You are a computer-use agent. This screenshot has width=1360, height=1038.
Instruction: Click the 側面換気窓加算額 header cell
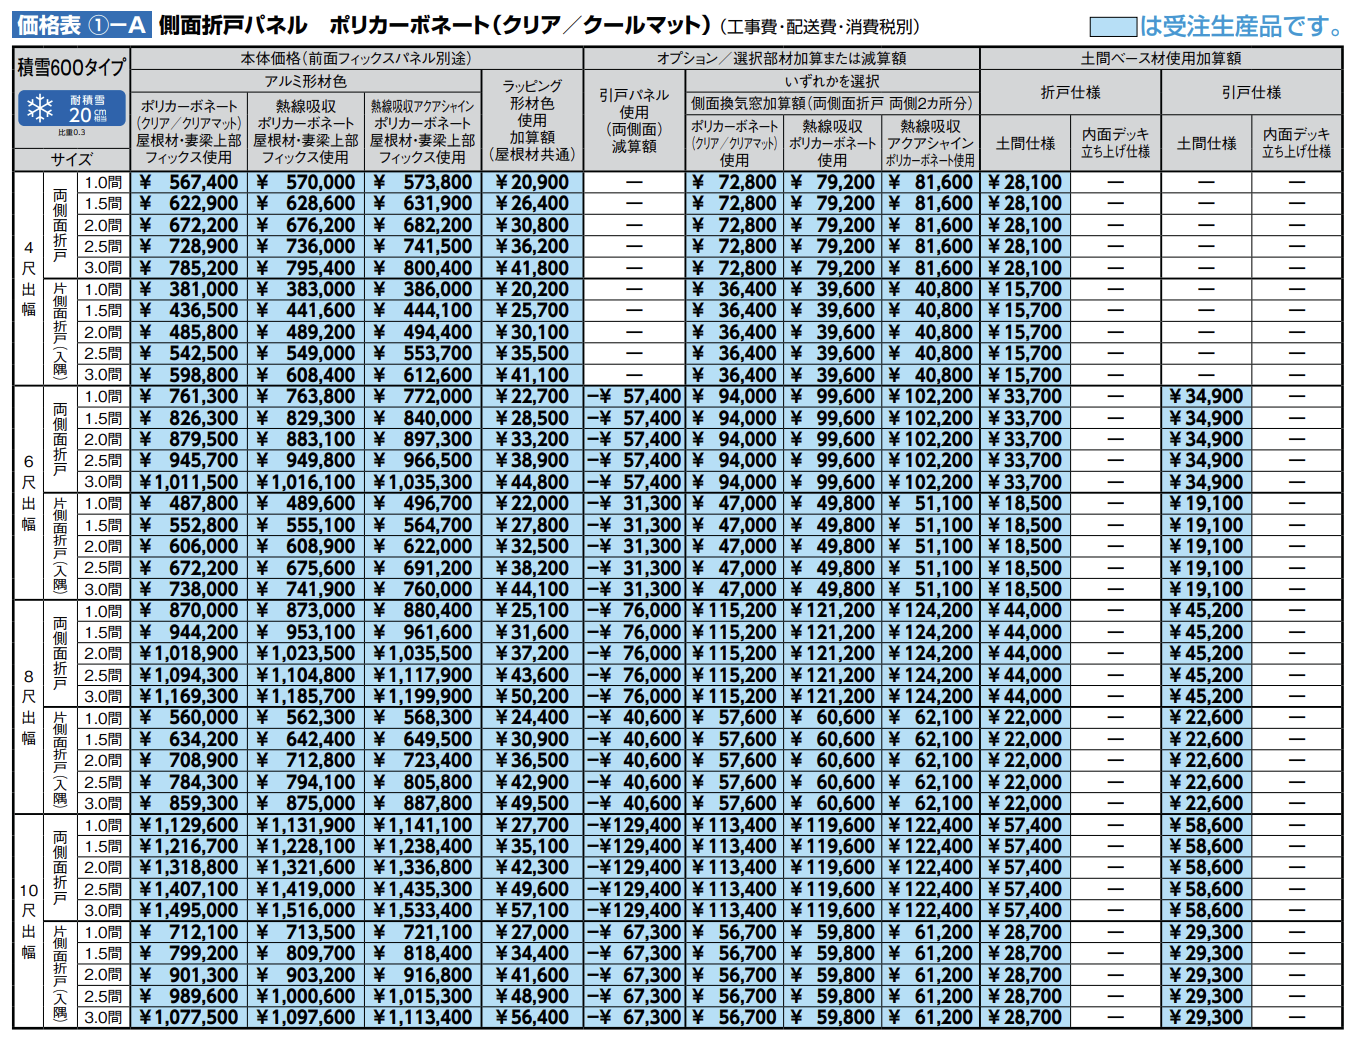[x=832, y=103]
